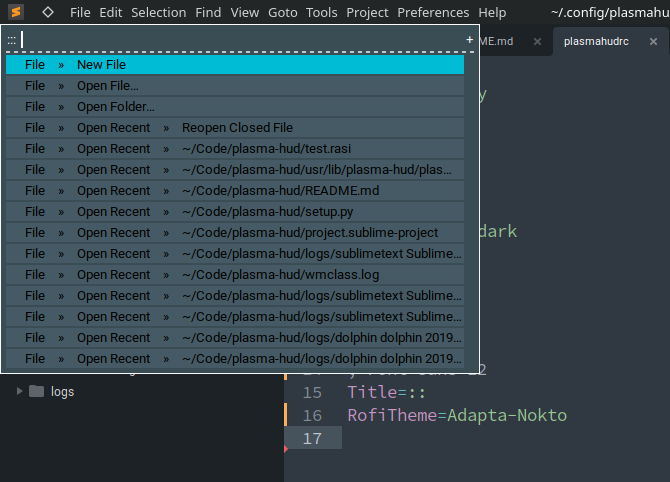The height and width of the screenshot is (482, 670).
Task: Open the Tools menu
Action: click(321, 12)
